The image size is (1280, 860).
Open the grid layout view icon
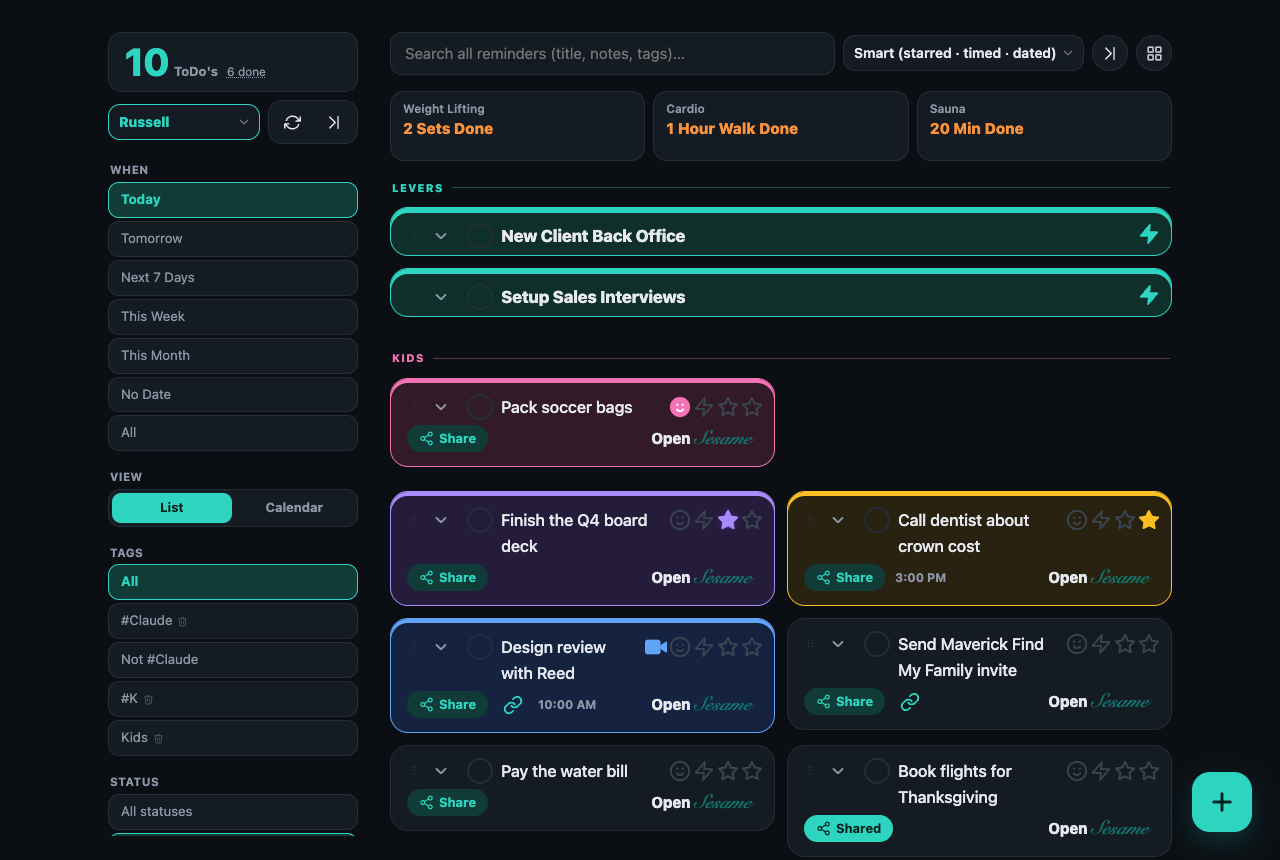click(1154, 53)
